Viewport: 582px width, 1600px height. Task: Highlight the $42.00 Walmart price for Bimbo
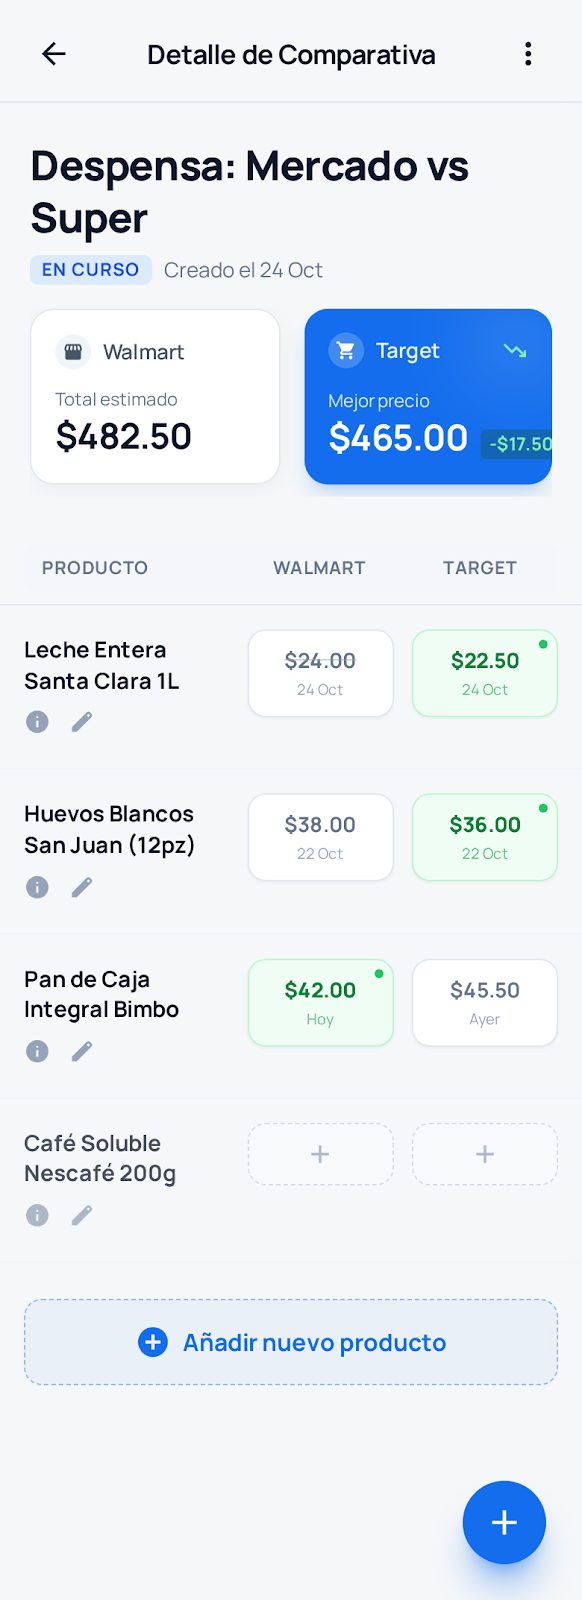320,1002
